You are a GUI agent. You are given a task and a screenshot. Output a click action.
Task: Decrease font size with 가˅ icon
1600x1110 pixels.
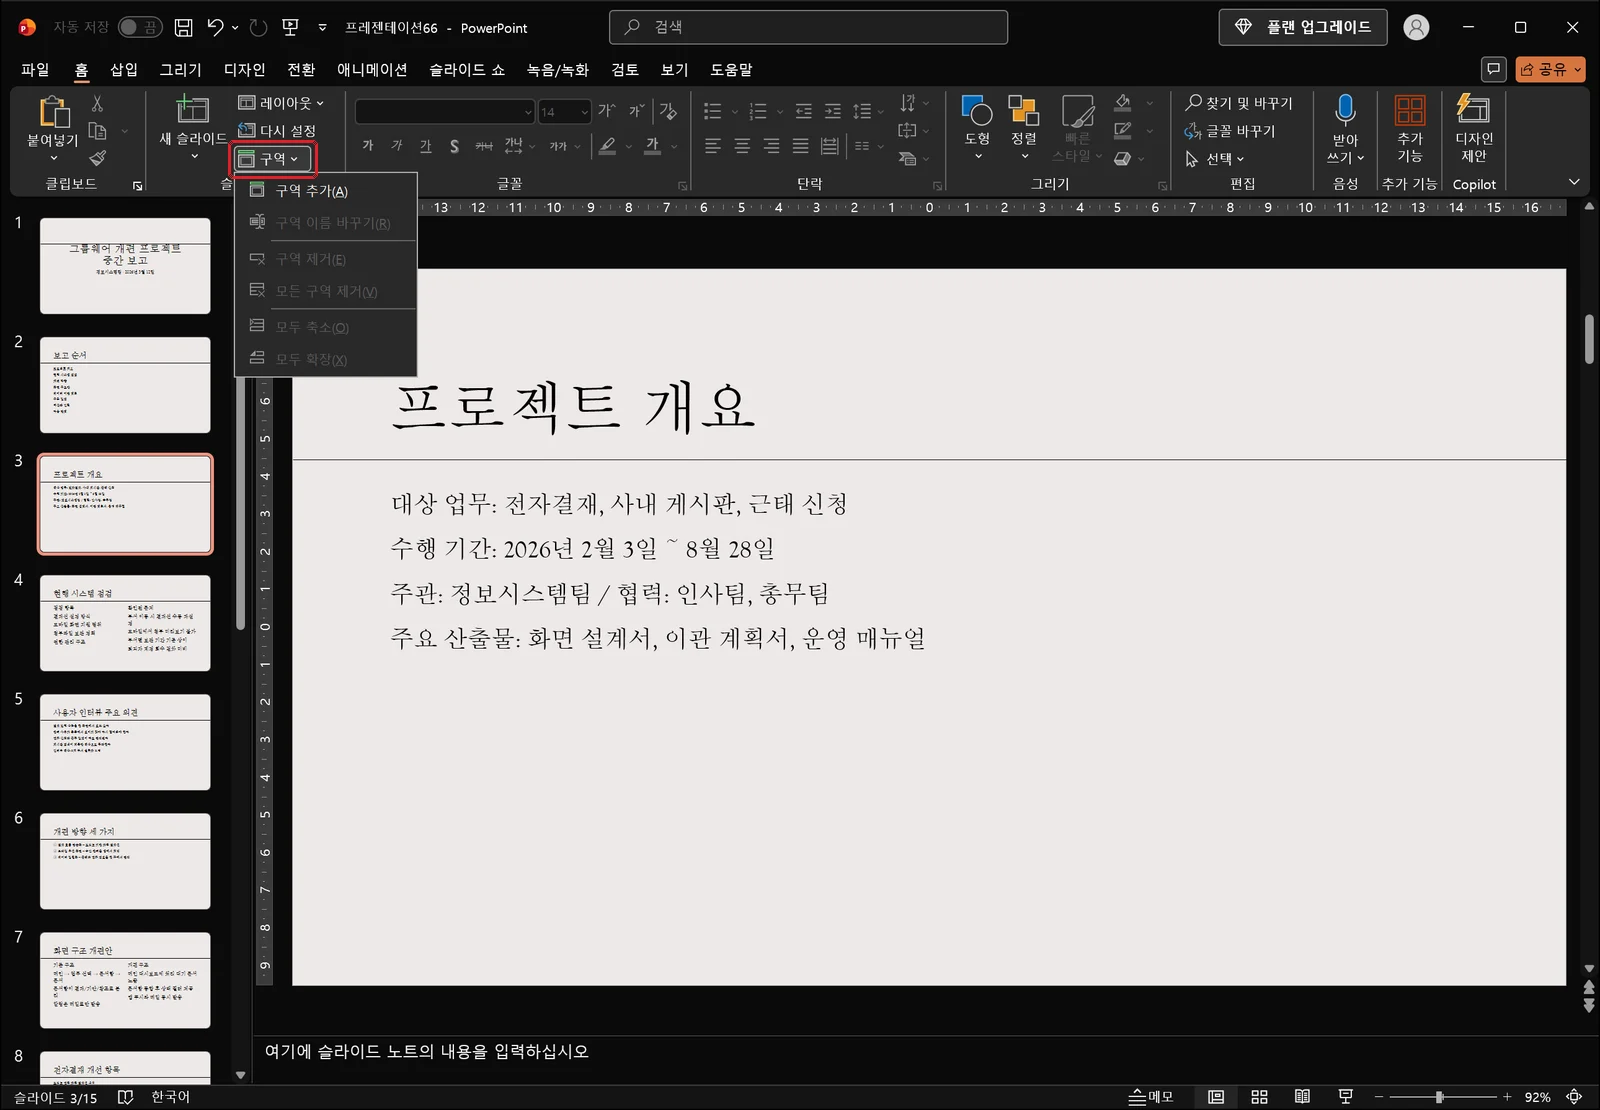(x=637, y=111)
